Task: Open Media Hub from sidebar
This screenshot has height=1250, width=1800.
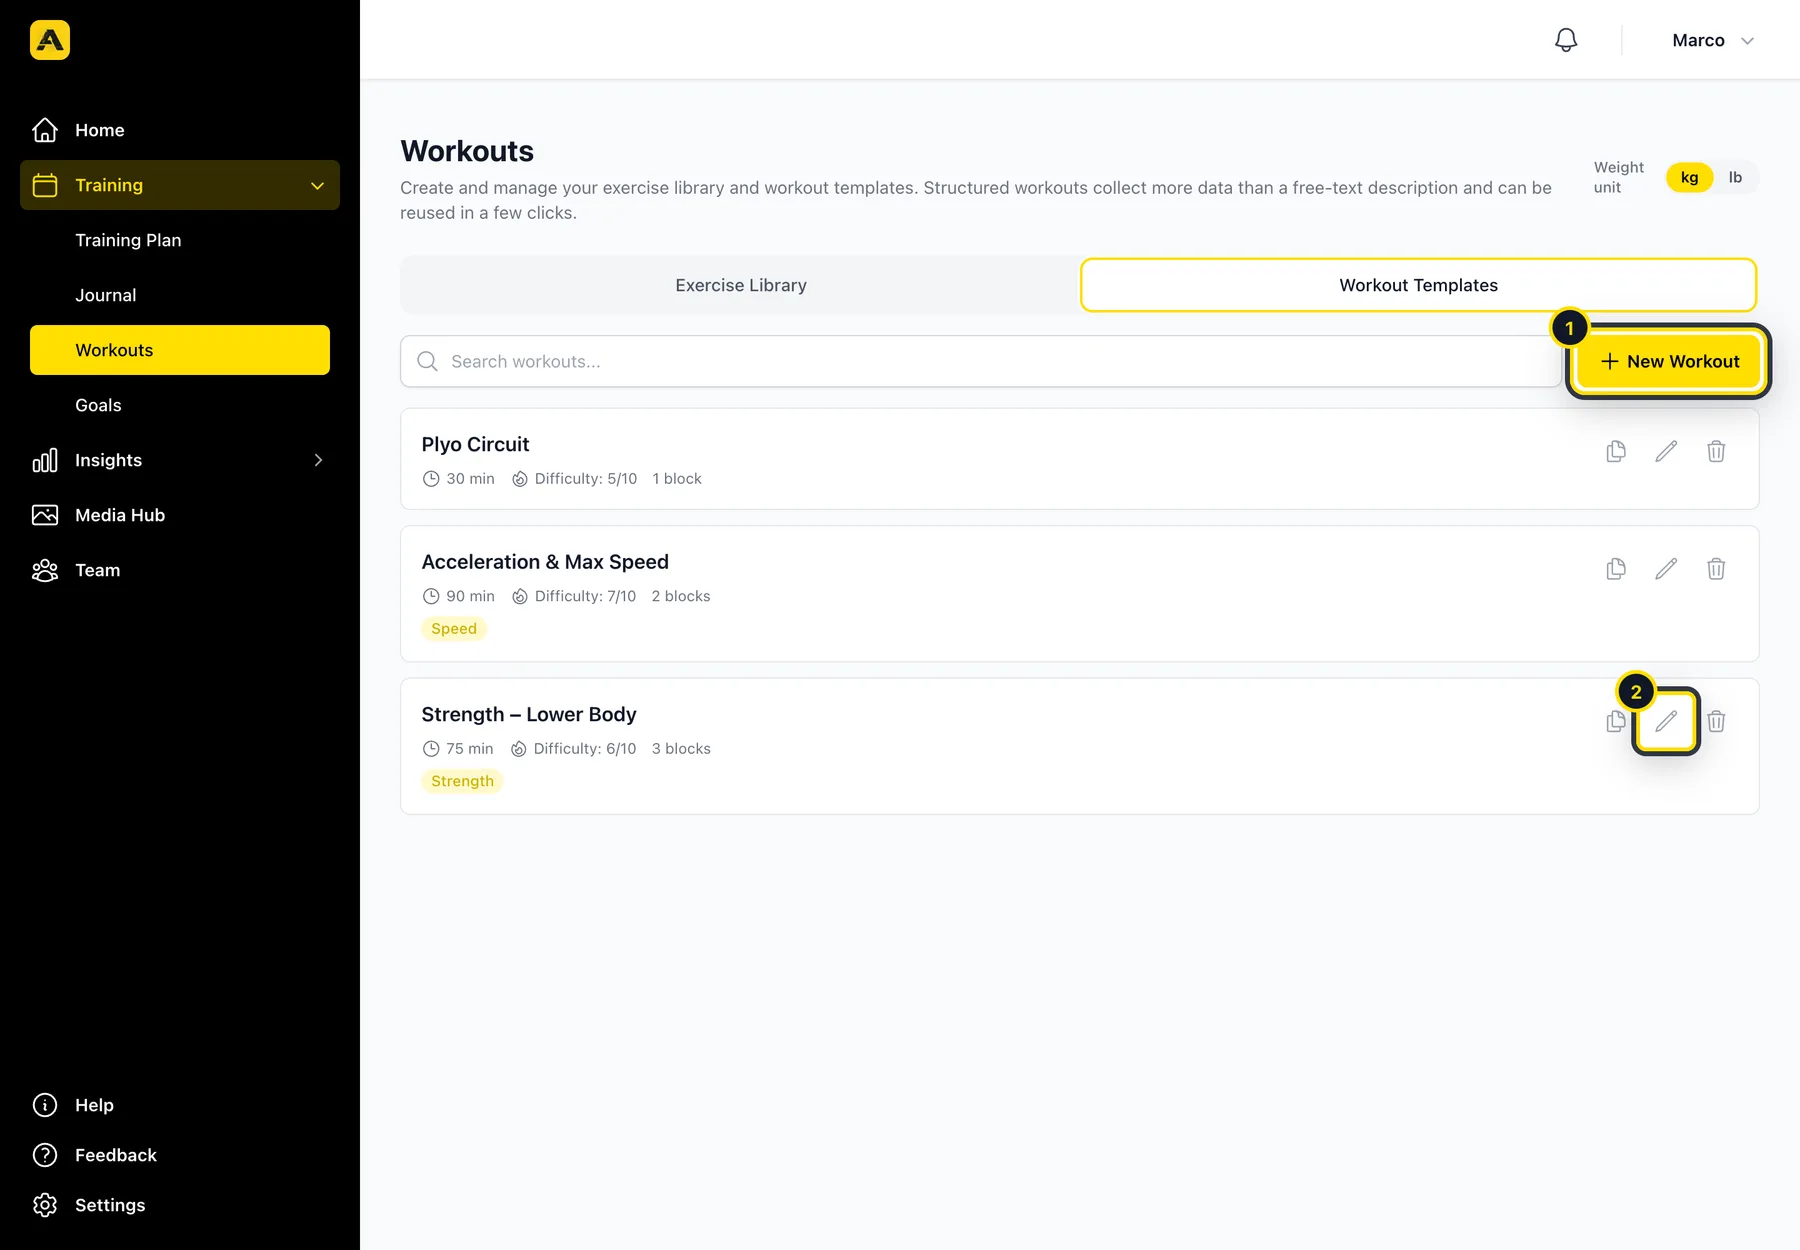Action: click(x=180, y=515)
